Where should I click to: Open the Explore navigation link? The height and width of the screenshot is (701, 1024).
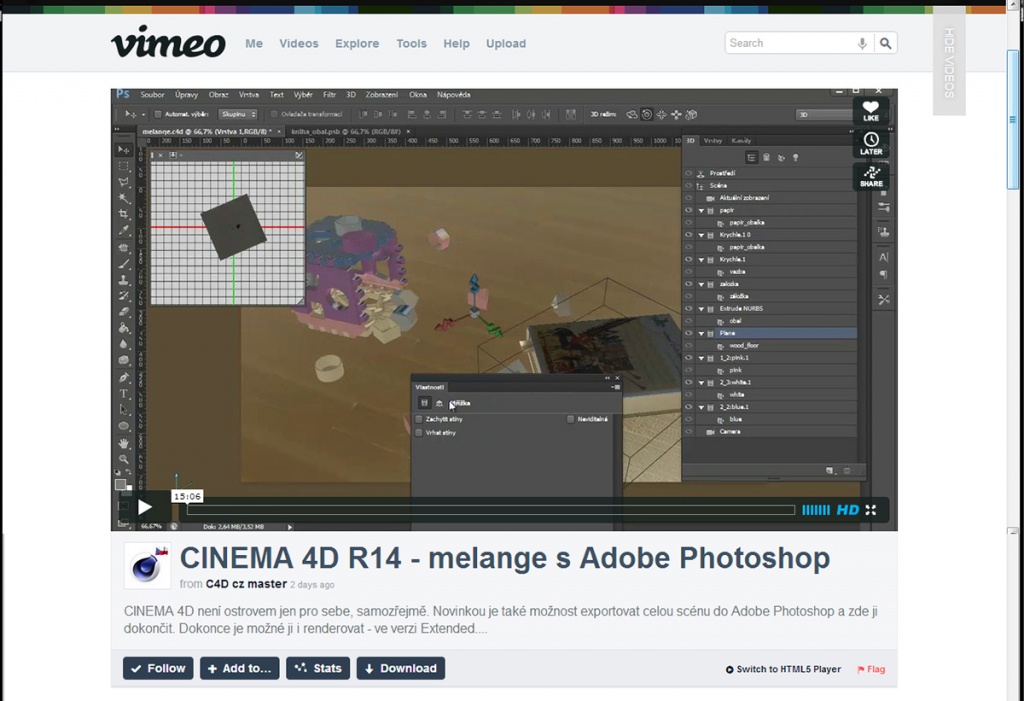click(357, 43)
